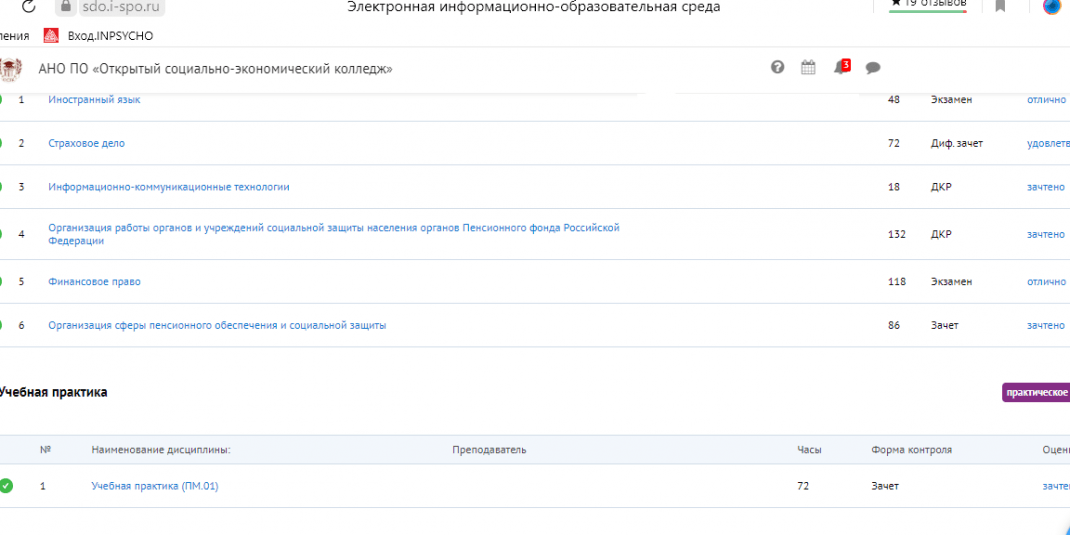
Task: Open Информационно-коммуникационные технологии course
Action: pos(168,187)
